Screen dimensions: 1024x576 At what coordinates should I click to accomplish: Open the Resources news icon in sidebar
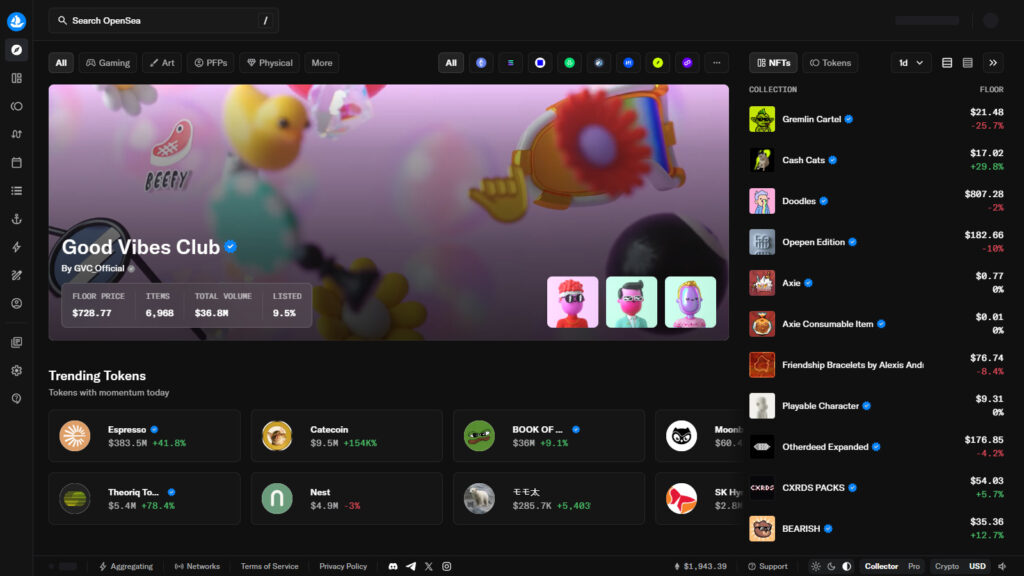tap(16, 342)
